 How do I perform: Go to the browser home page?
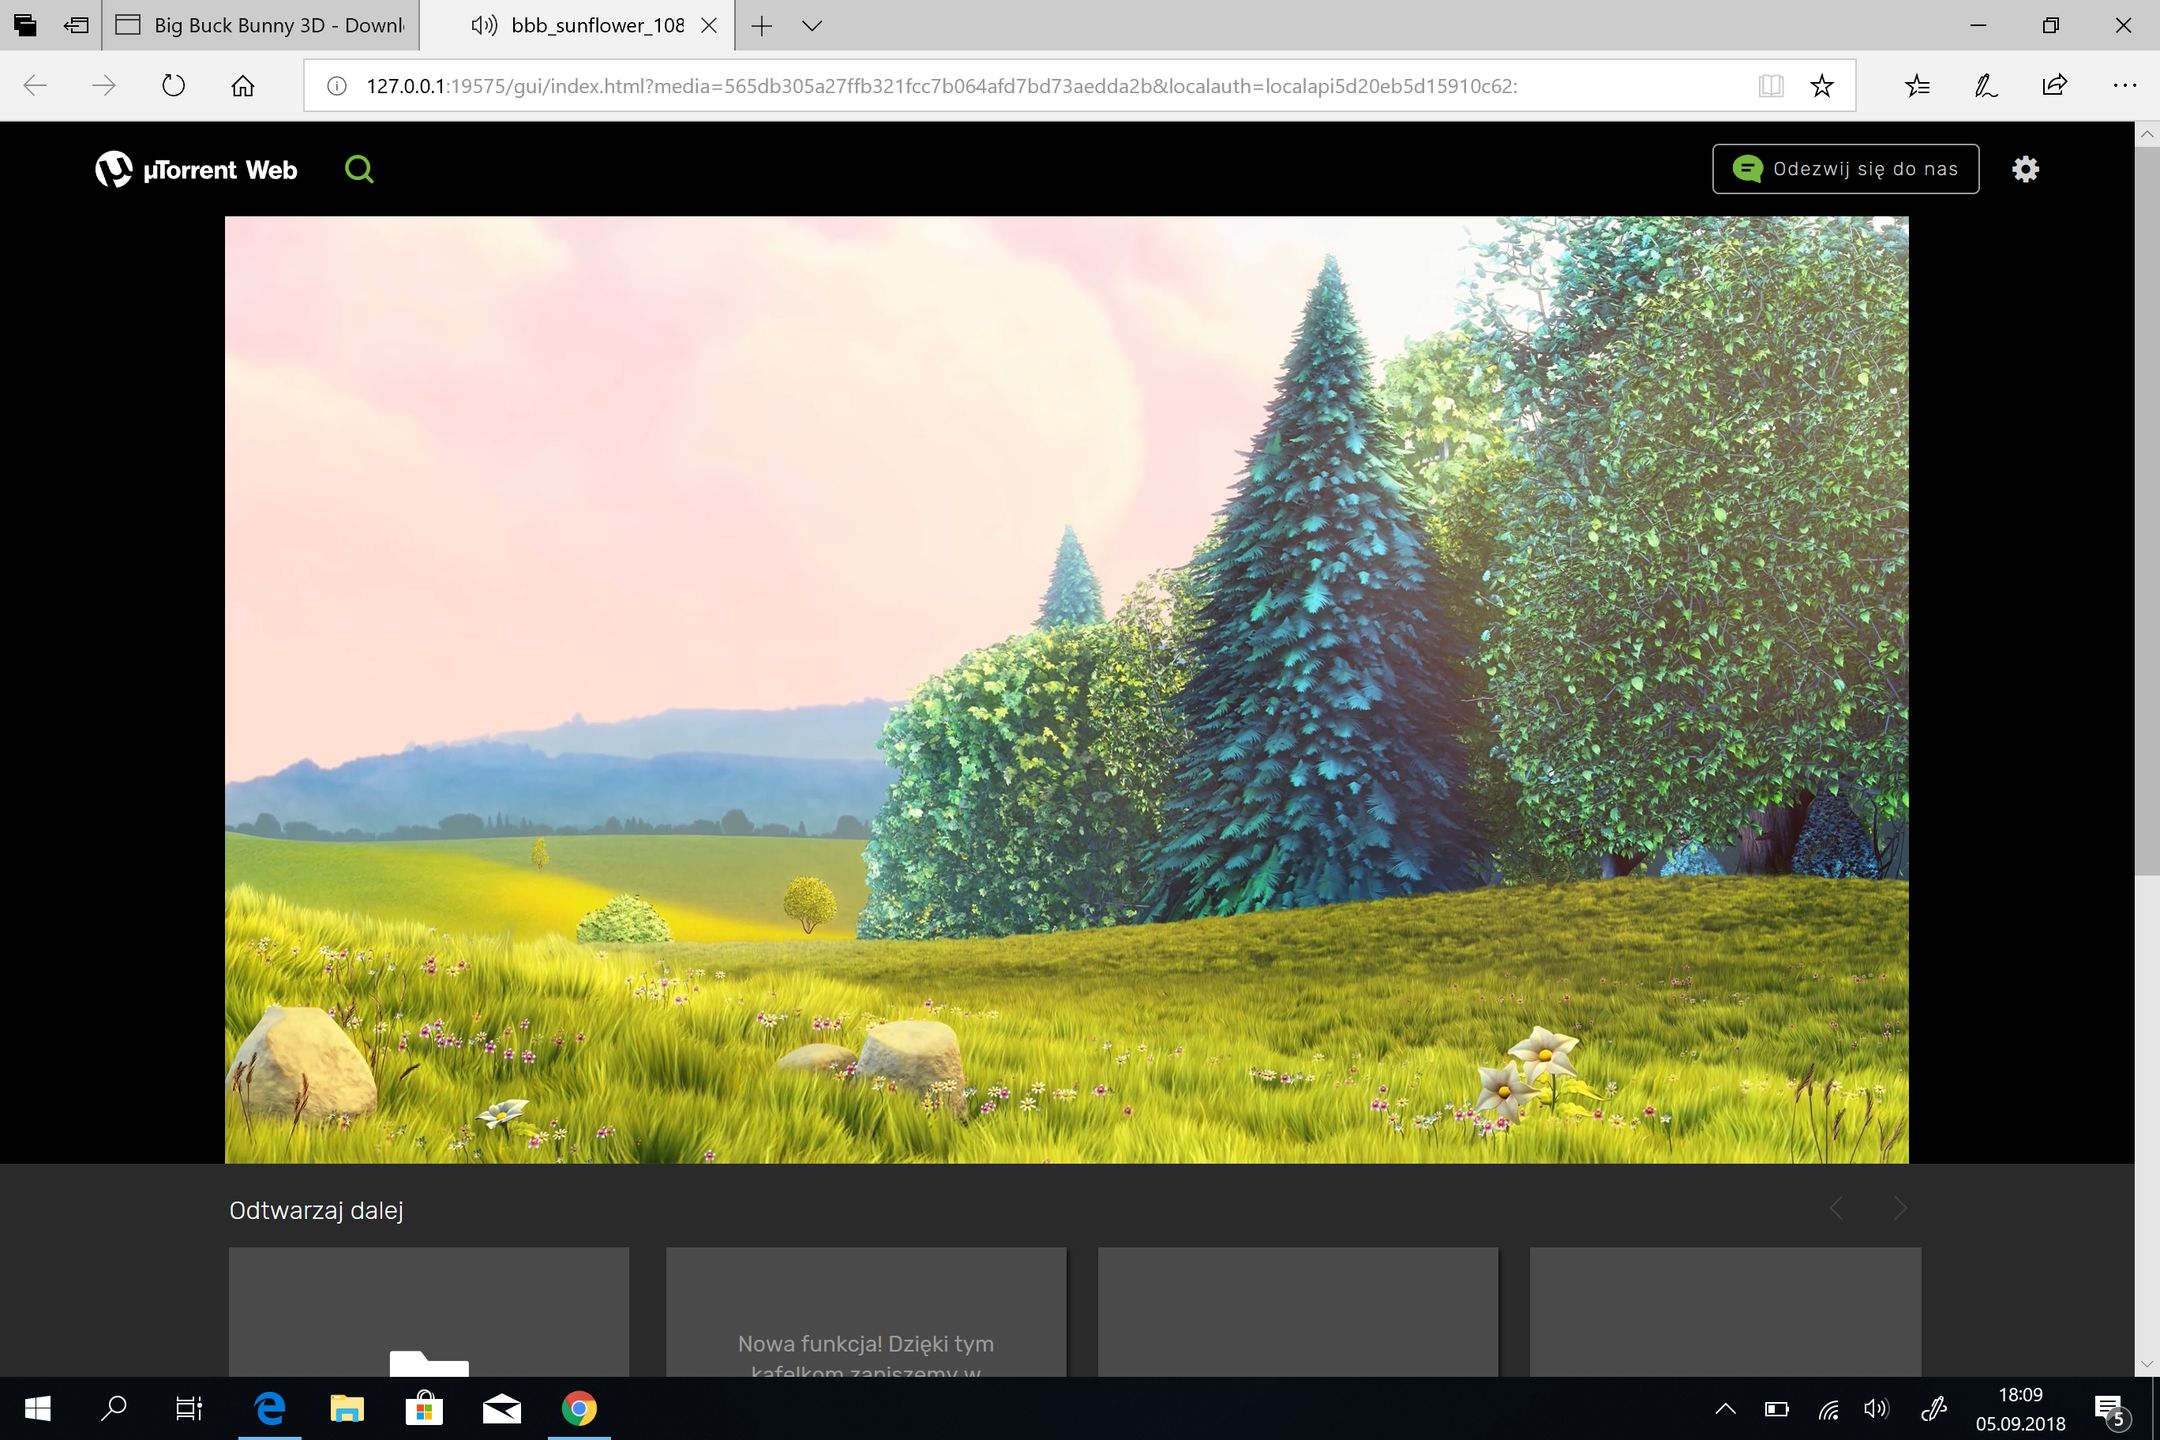(x=243, y=86)
